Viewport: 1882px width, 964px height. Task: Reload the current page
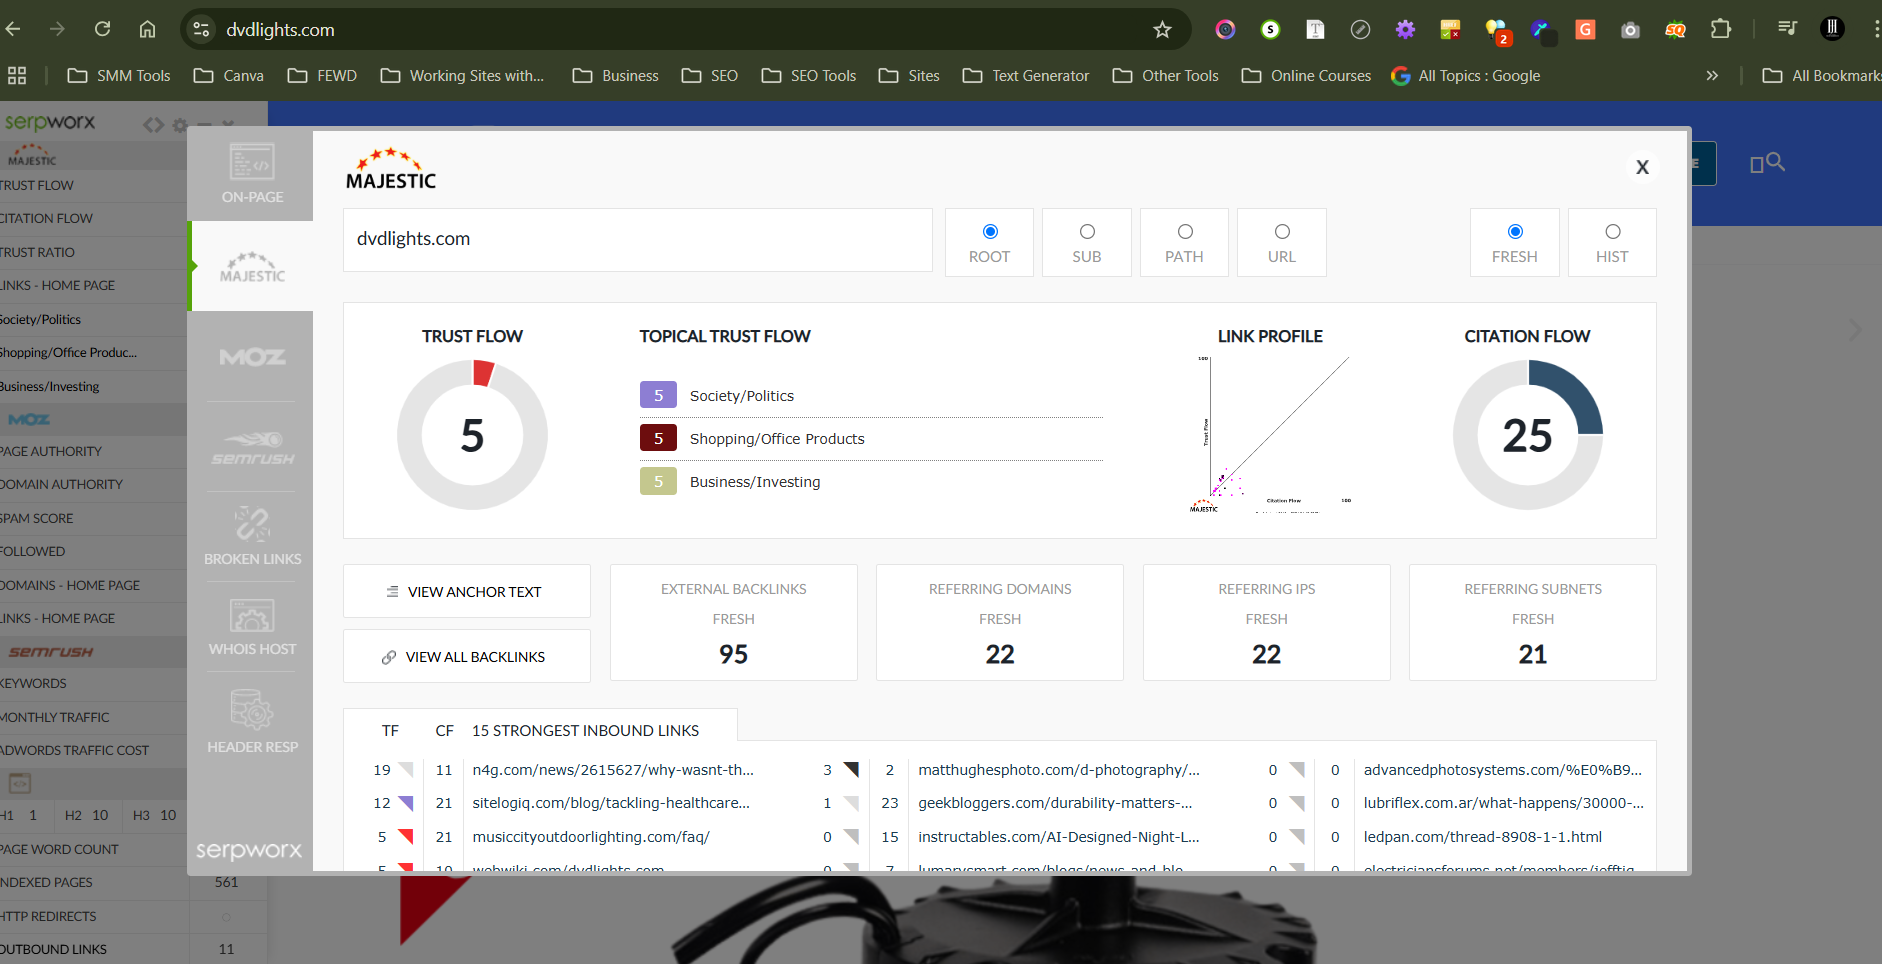102,29
